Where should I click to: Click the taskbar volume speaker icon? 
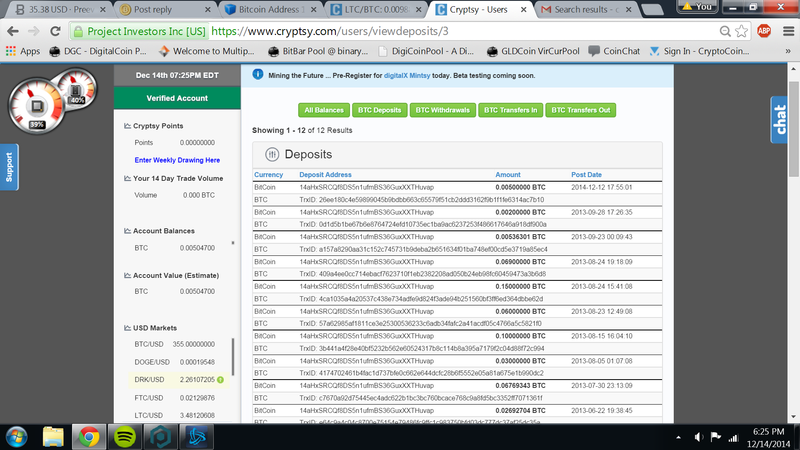(698, 437)
